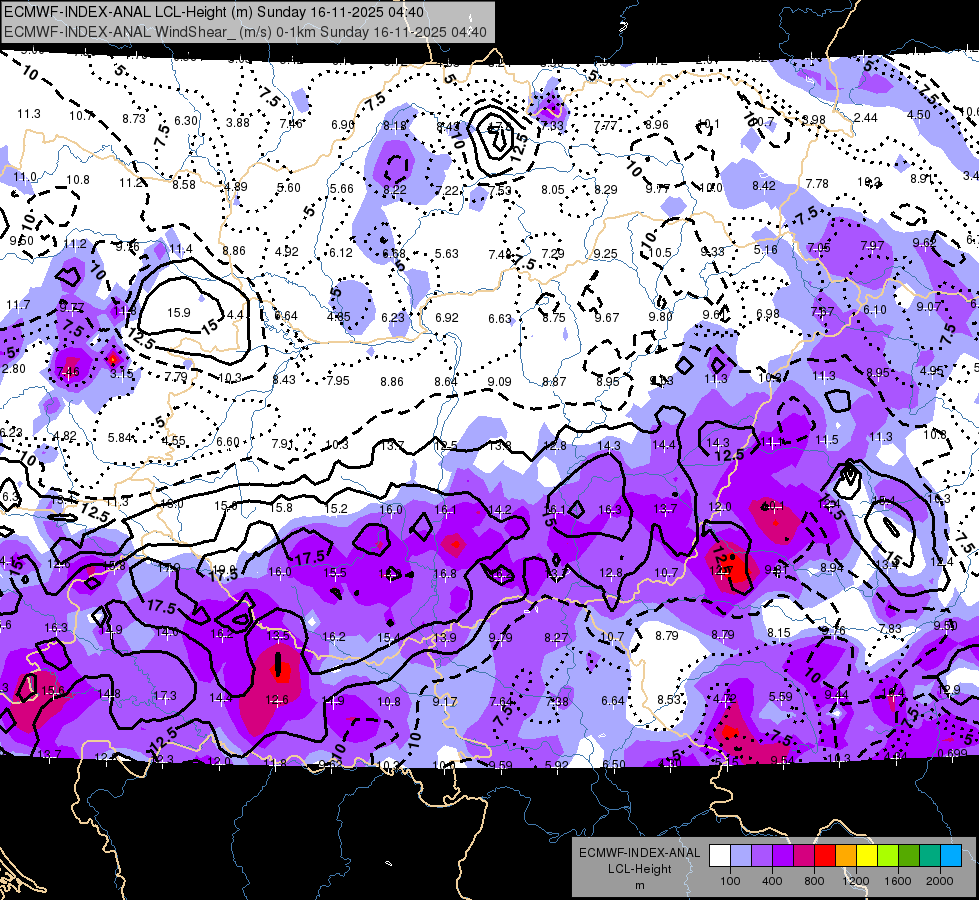Click the grid value '4.92'
This screenshot has height=900, width=979.
pos(287,252)
